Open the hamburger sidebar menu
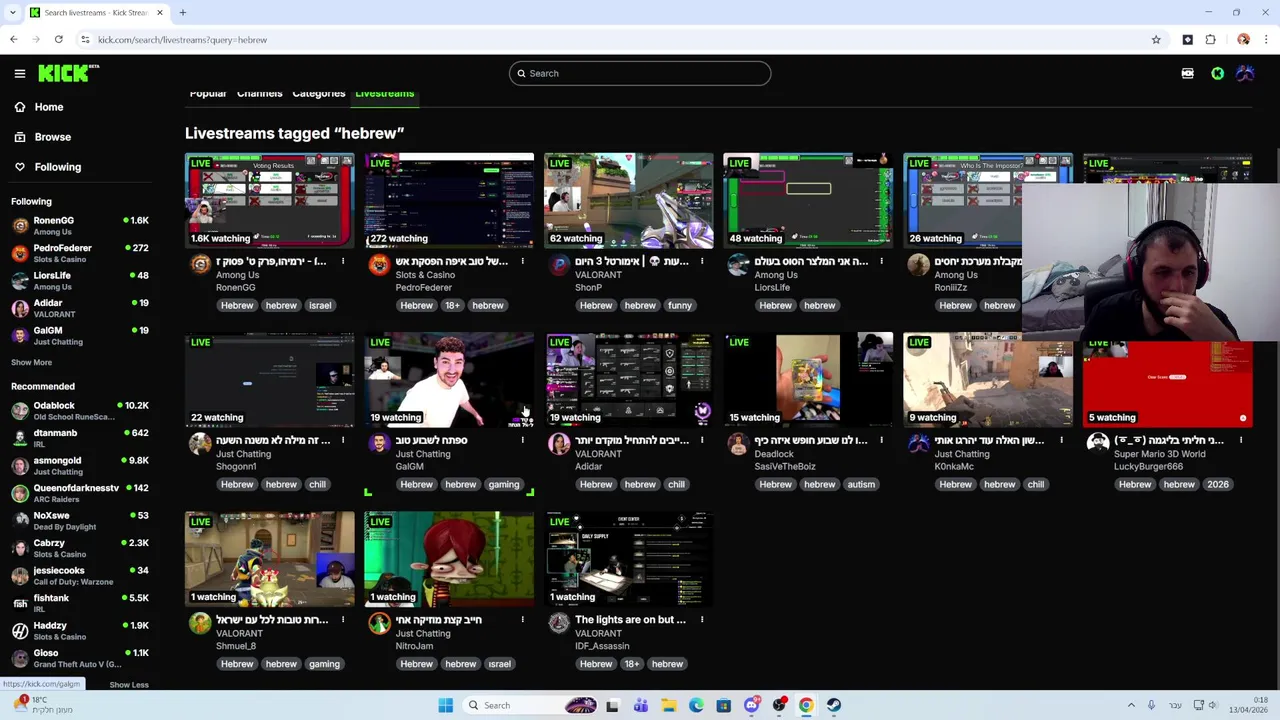 (19, 73)
